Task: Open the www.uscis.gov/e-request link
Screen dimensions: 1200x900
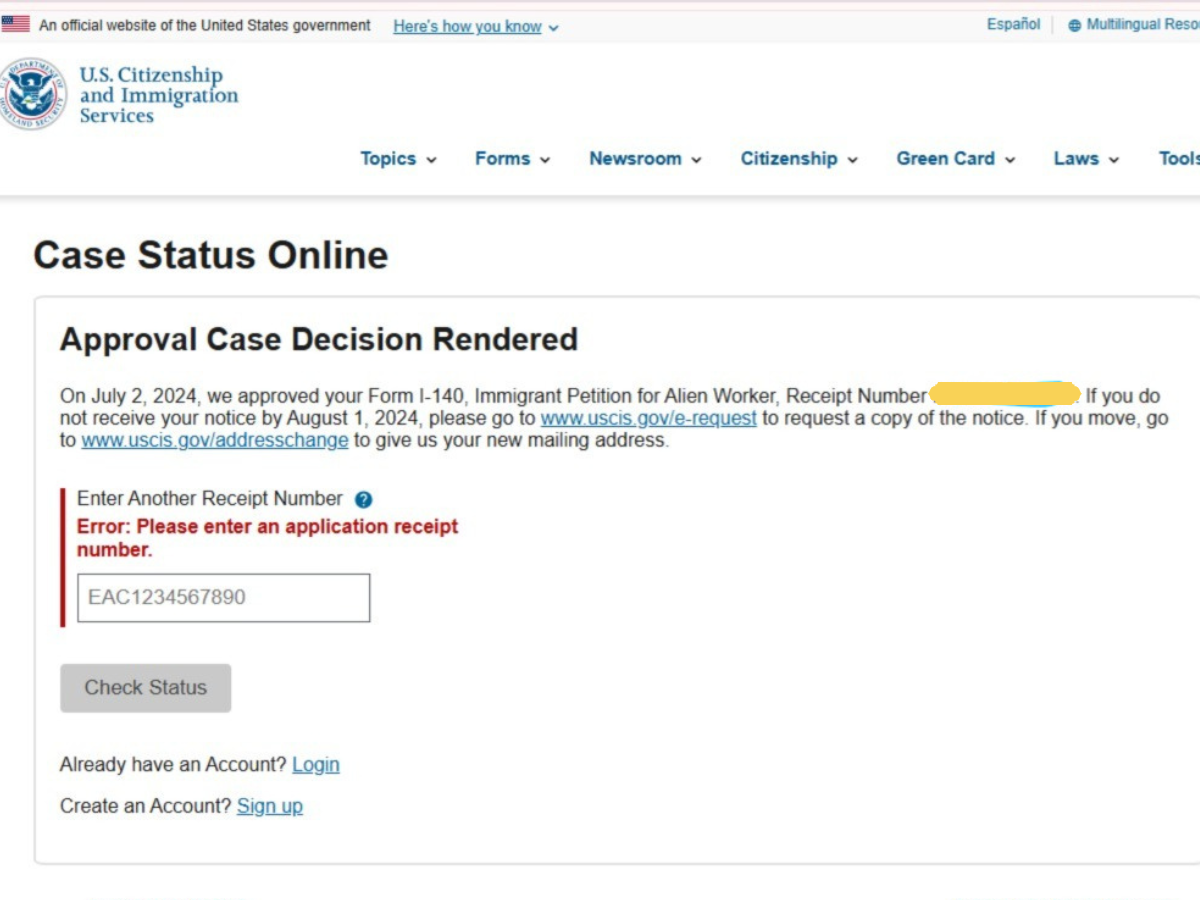Action: (x=648, y=418)
